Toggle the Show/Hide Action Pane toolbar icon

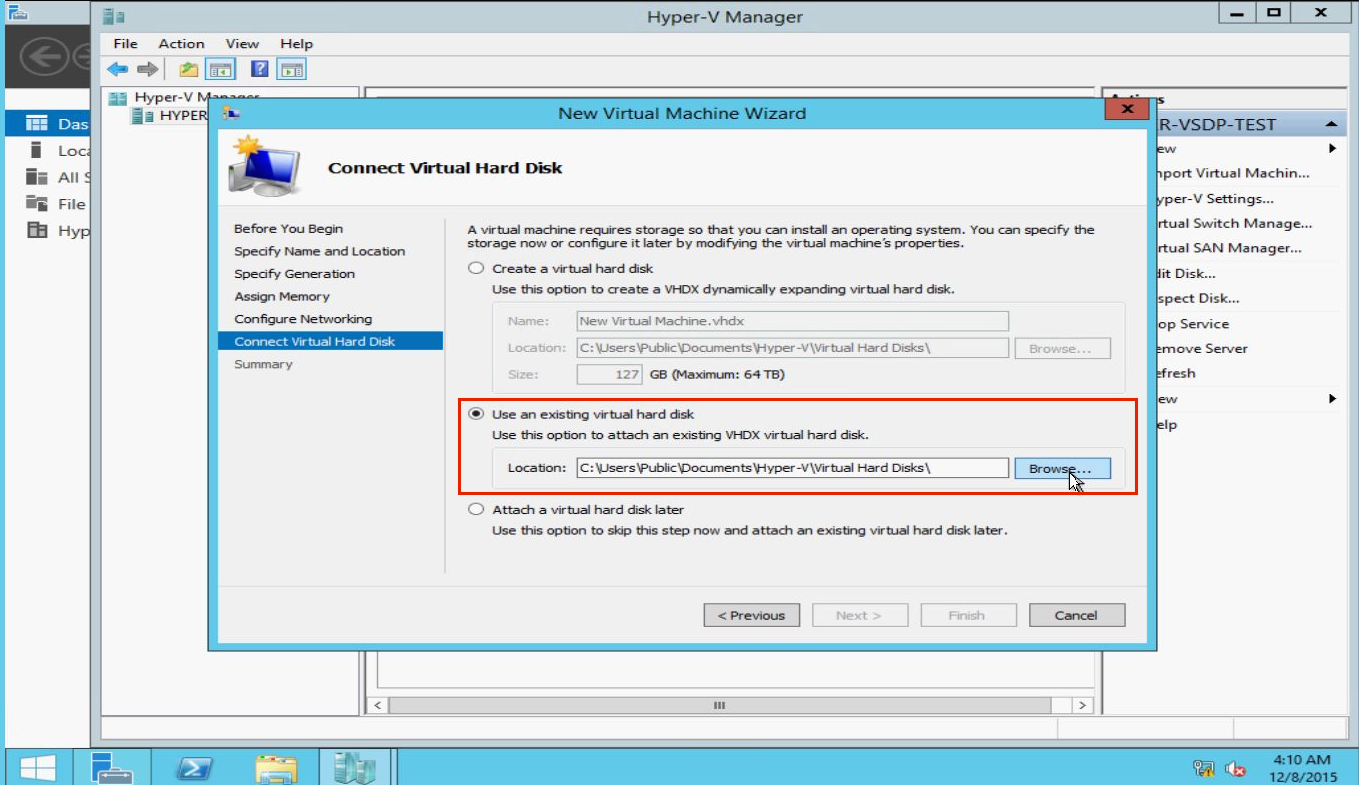coord(292,69)
